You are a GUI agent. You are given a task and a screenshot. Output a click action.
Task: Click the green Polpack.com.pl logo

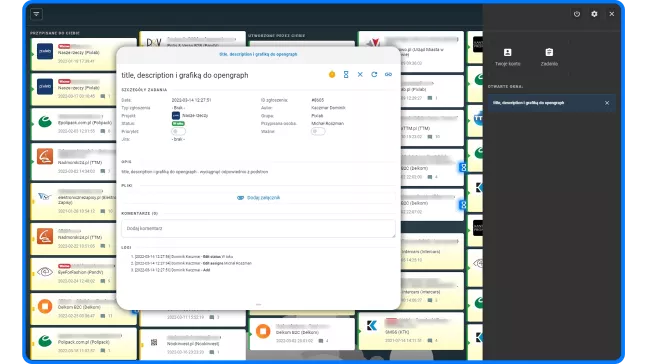(45, 341)
